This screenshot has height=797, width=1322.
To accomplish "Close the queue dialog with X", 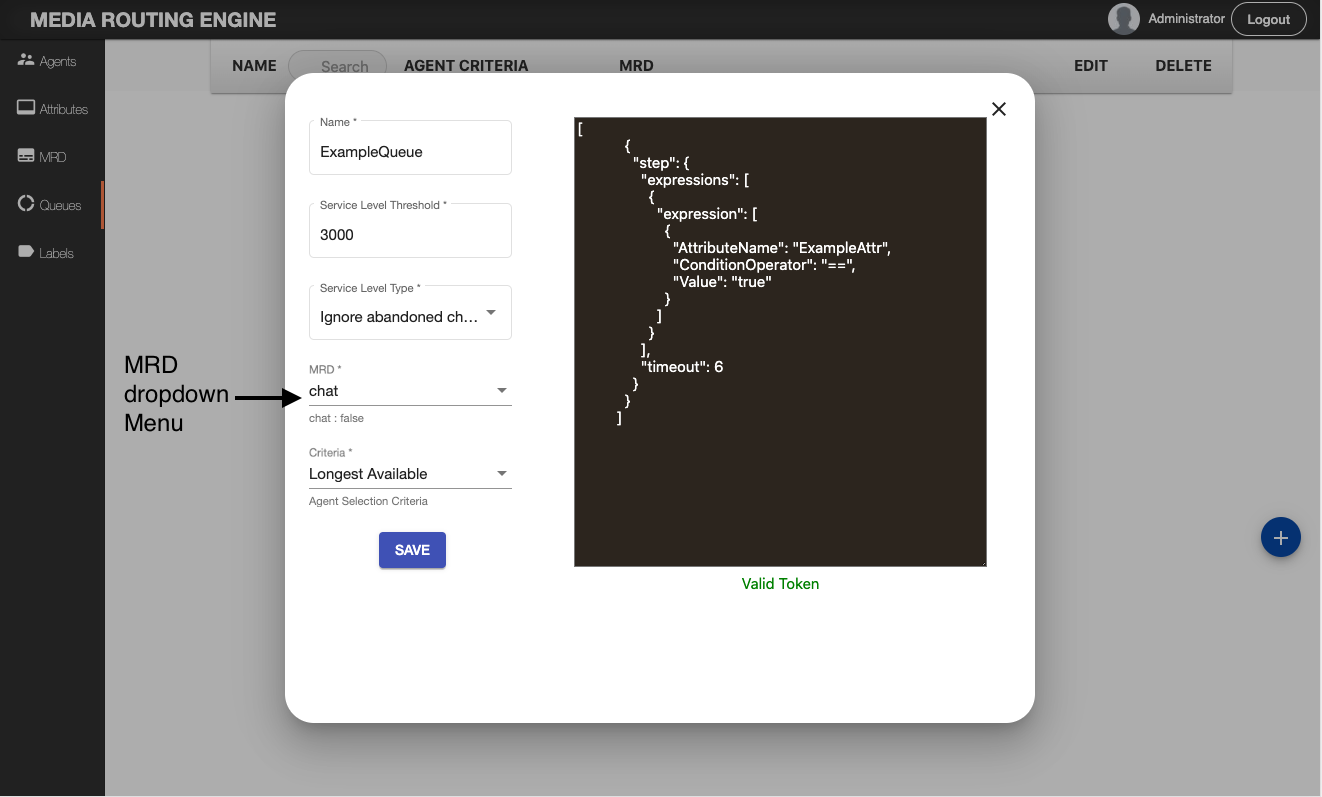I will [x=998, y=109].
